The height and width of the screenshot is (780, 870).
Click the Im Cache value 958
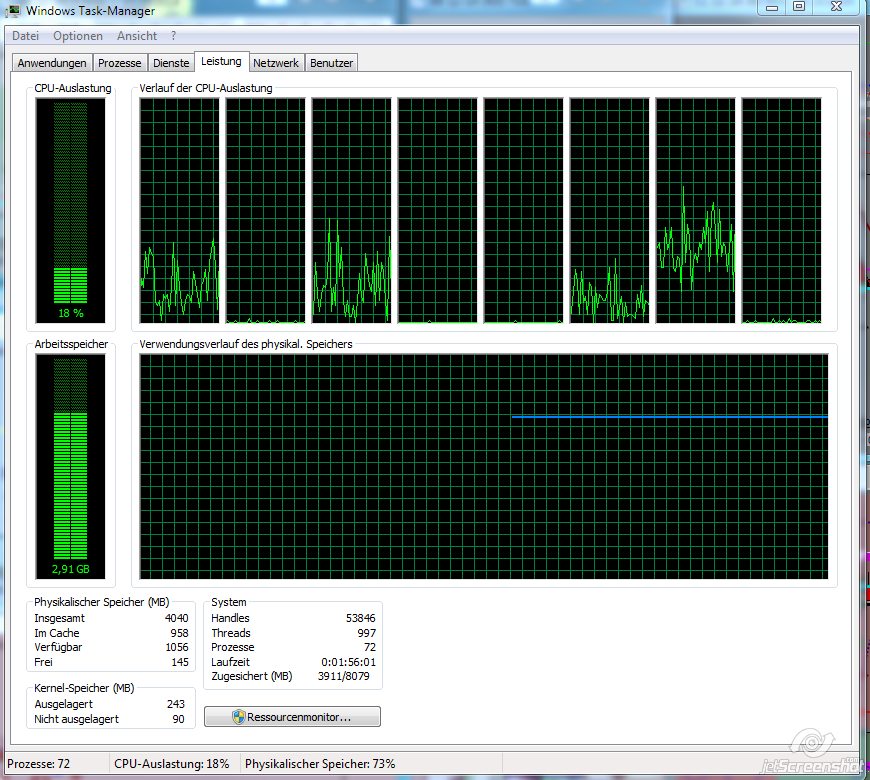(179, 633)
